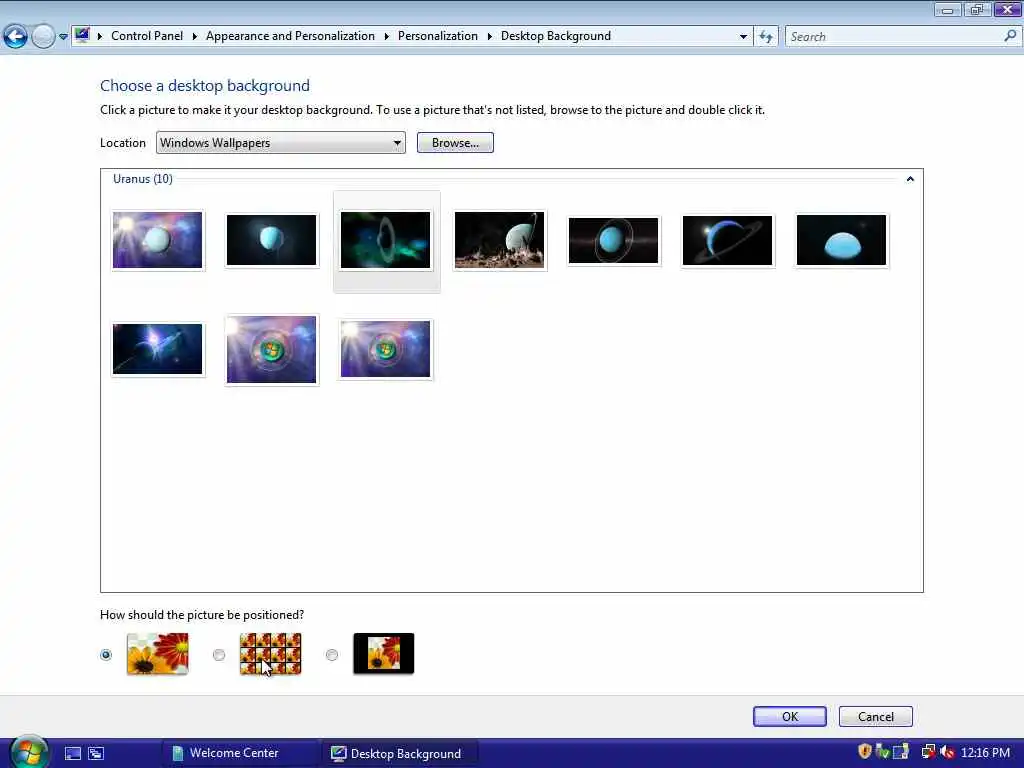Click Desktop Background in the breadcrumb
The height and width of the screenshot is (768, 1024).
(556, 36)
